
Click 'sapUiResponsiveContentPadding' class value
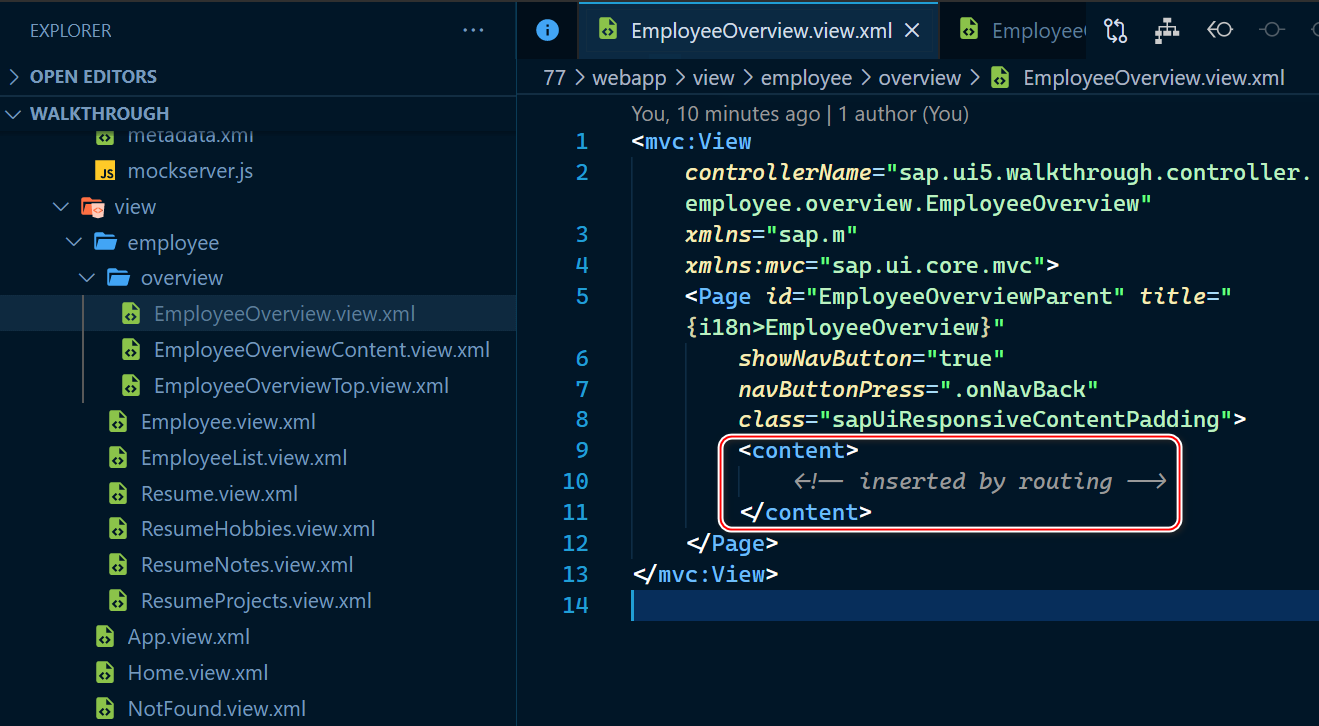(x=1026, y=420)
